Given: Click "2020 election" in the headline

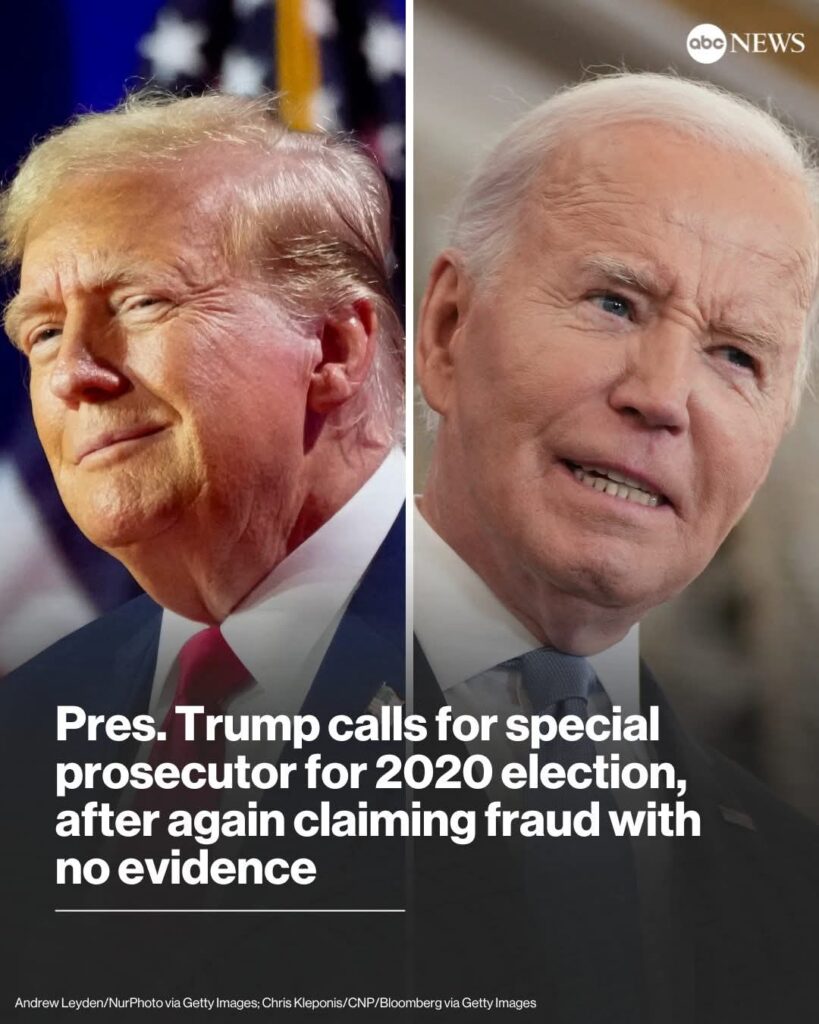Looking at the screenshot, I should (530, 772).
